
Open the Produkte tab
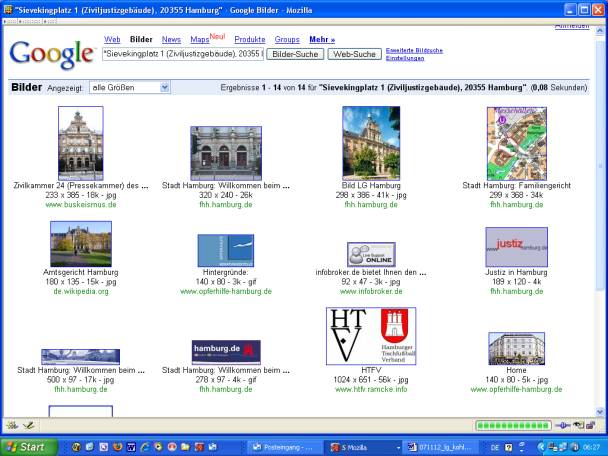(x=250, y=40)
